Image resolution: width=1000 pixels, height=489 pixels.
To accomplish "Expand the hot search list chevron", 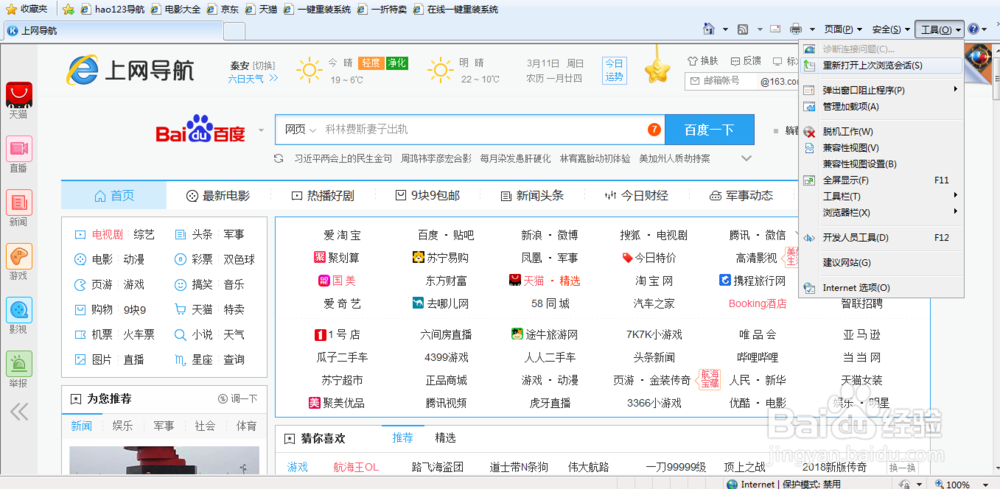I will click(x=746, y=158).
